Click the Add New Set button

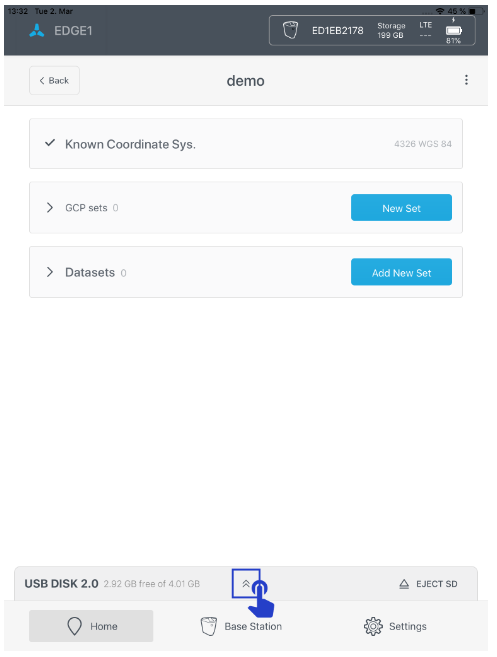pyautogui.click(x=401, y=272)
